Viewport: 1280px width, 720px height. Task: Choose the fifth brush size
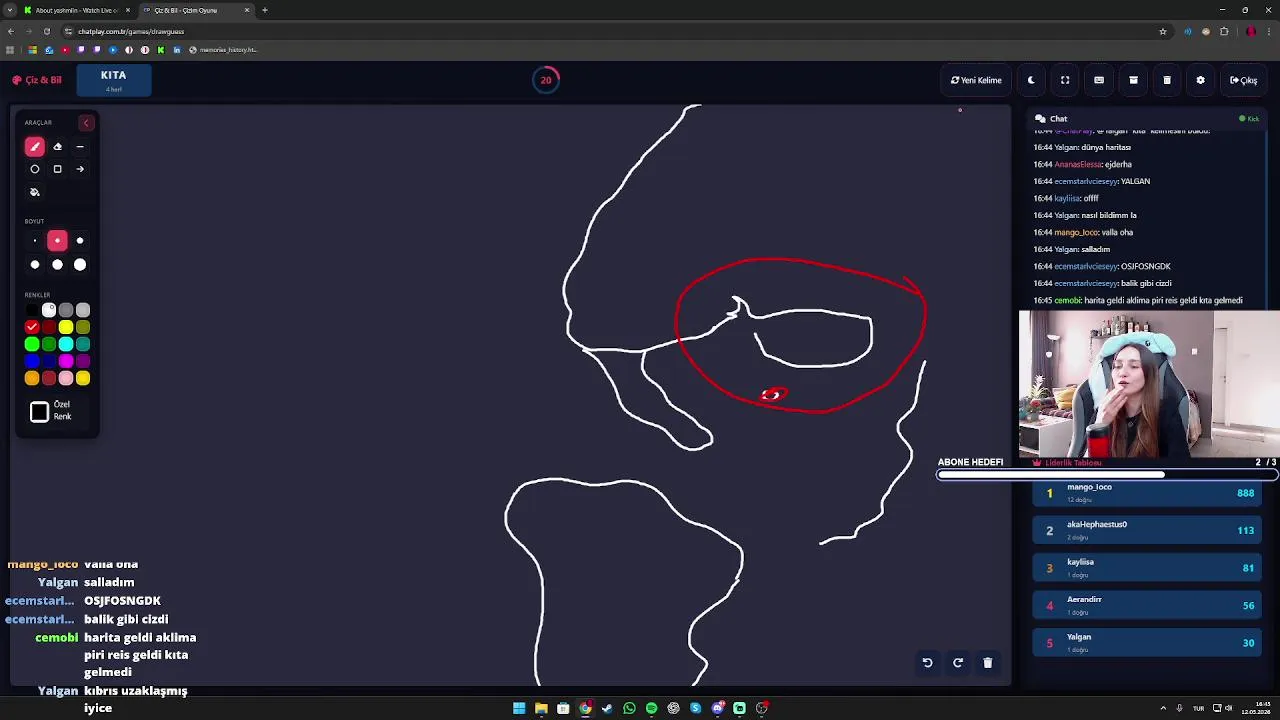[57, 265]
